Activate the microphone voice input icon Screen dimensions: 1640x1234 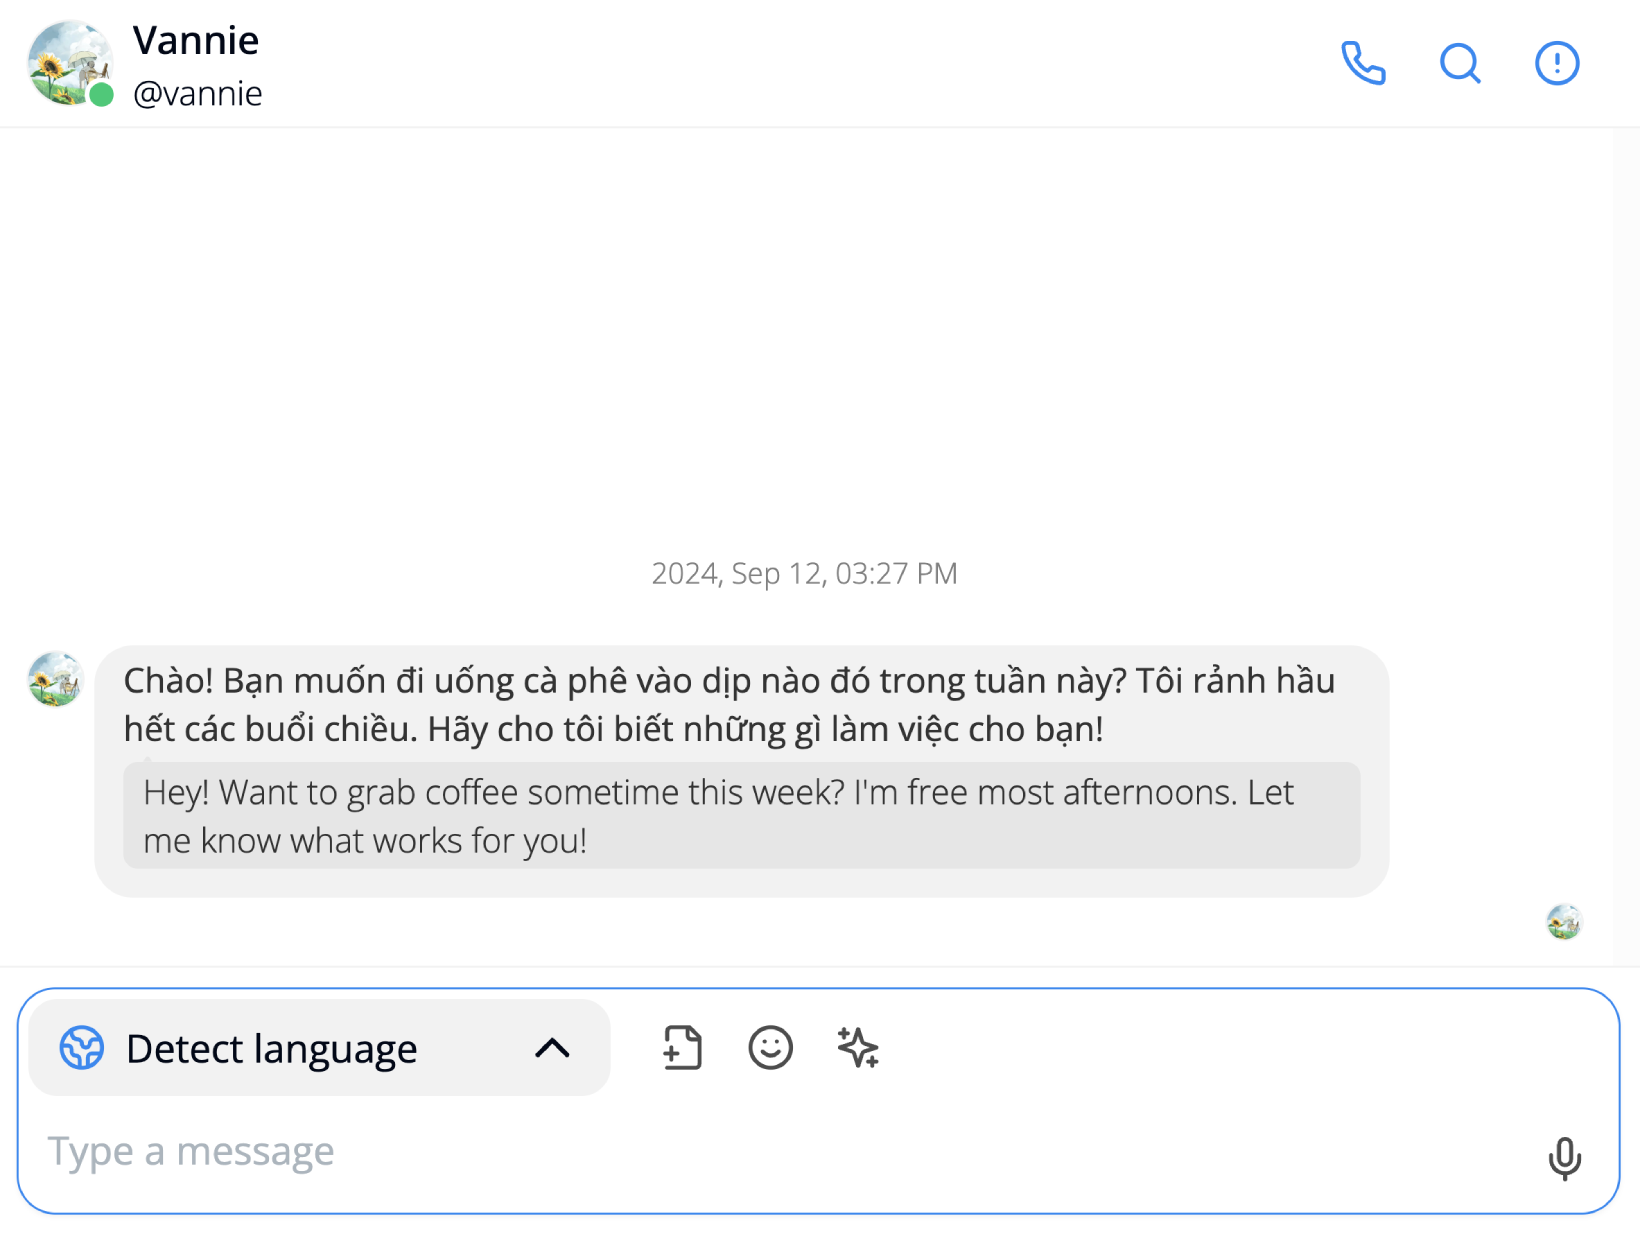pos(1565,1158)
